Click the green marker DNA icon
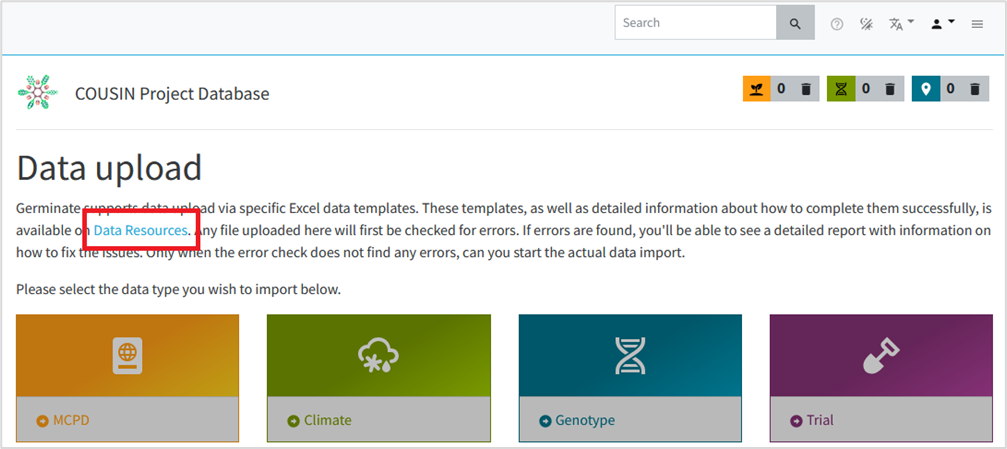Viewport: 1007px width, 449px height. coord(841,89)
